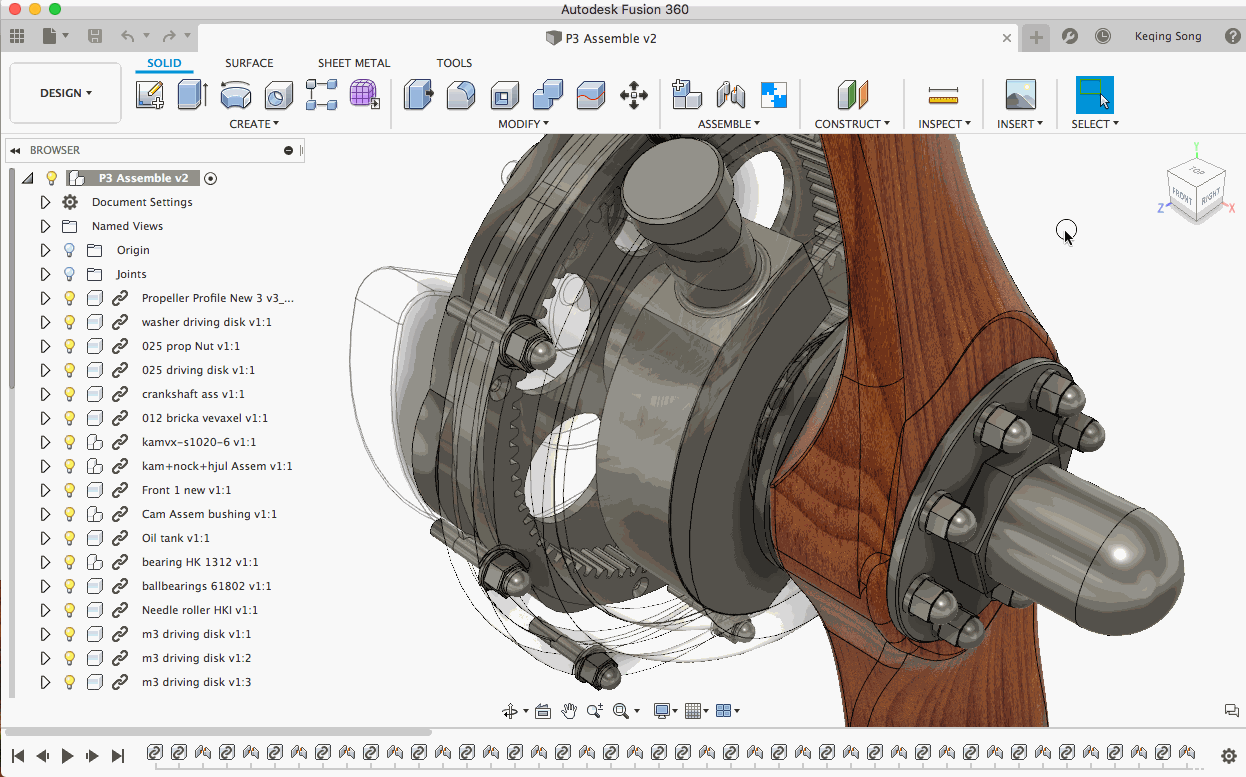Click the Measure tool under Inspect

coord(943,95)
